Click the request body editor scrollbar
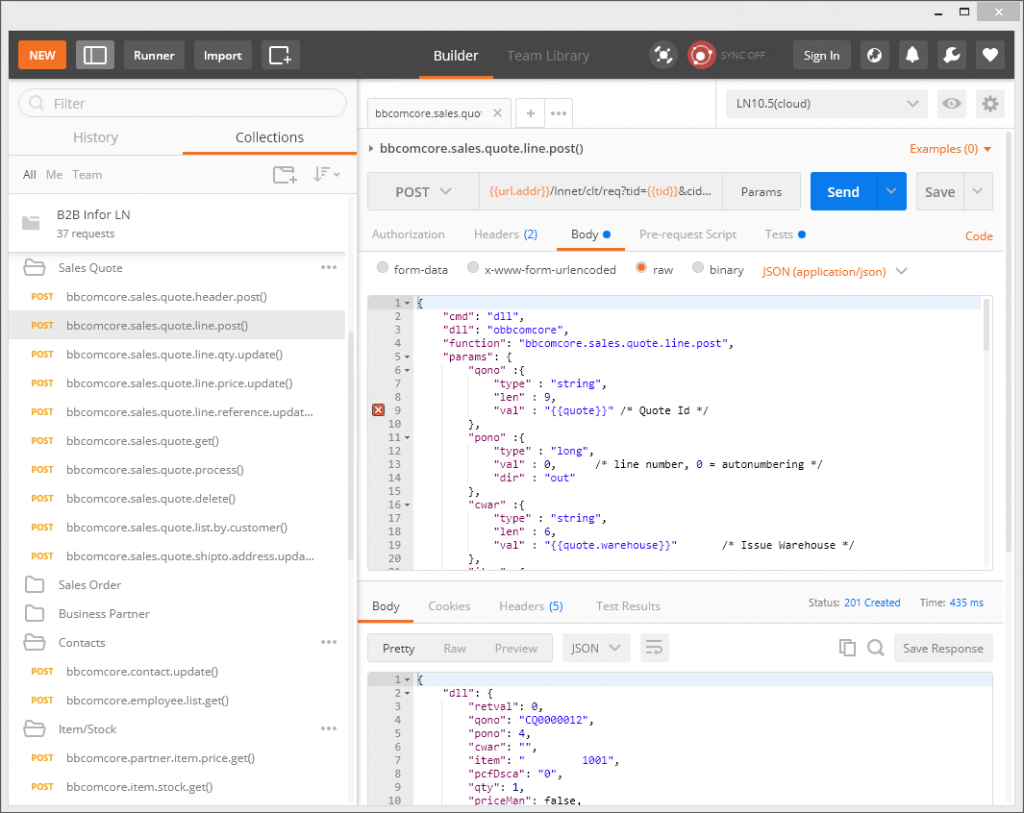The image size is (1024, 813). tap(986, 327)
